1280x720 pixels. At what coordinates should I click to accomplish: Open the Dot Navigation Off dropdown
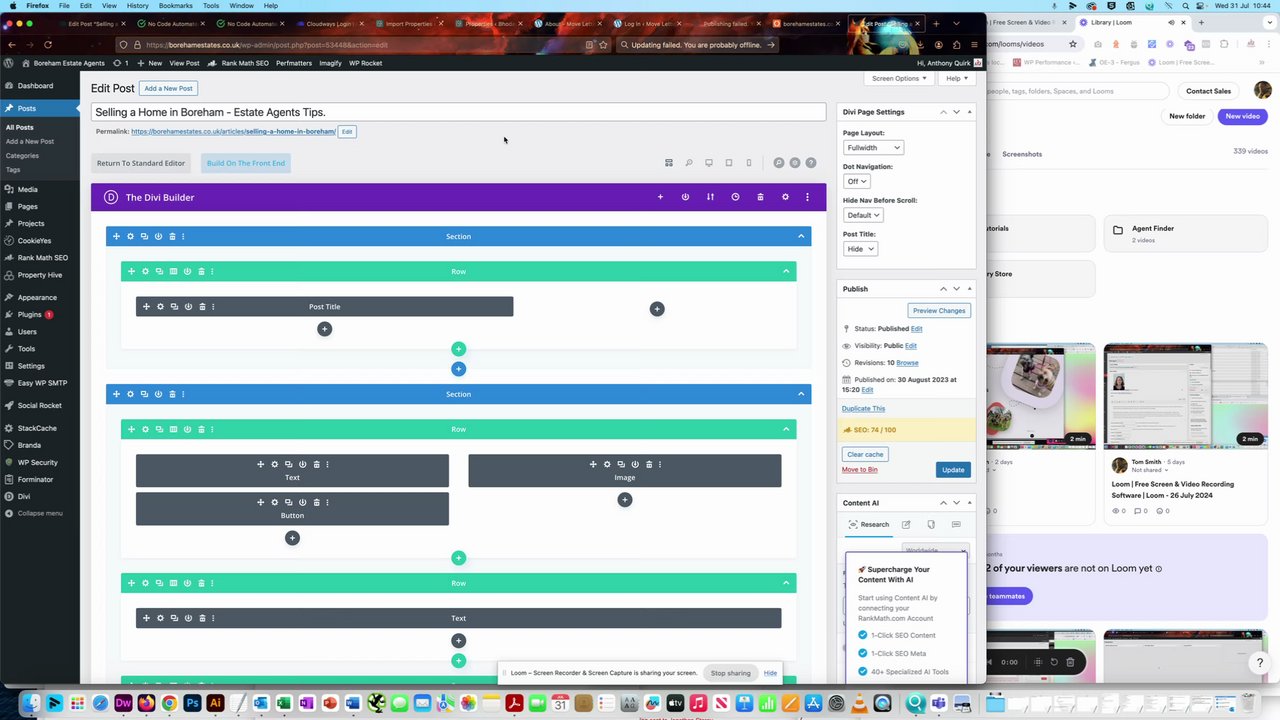(857, 181)
